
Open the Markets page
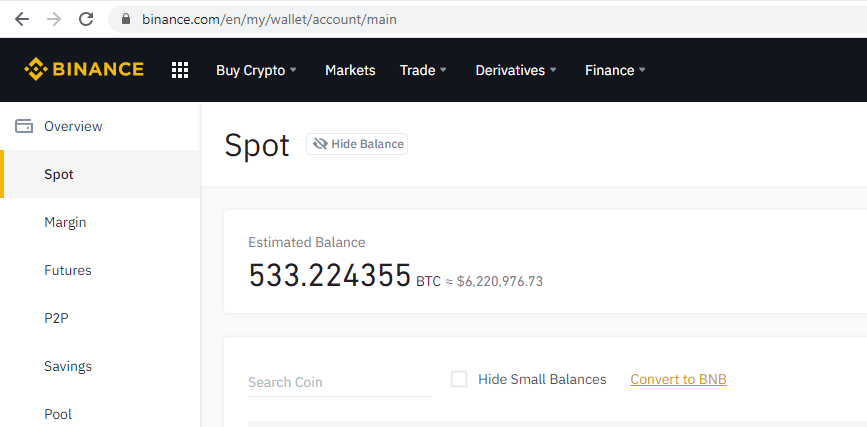pyautogui.click(x=350, y=70)
